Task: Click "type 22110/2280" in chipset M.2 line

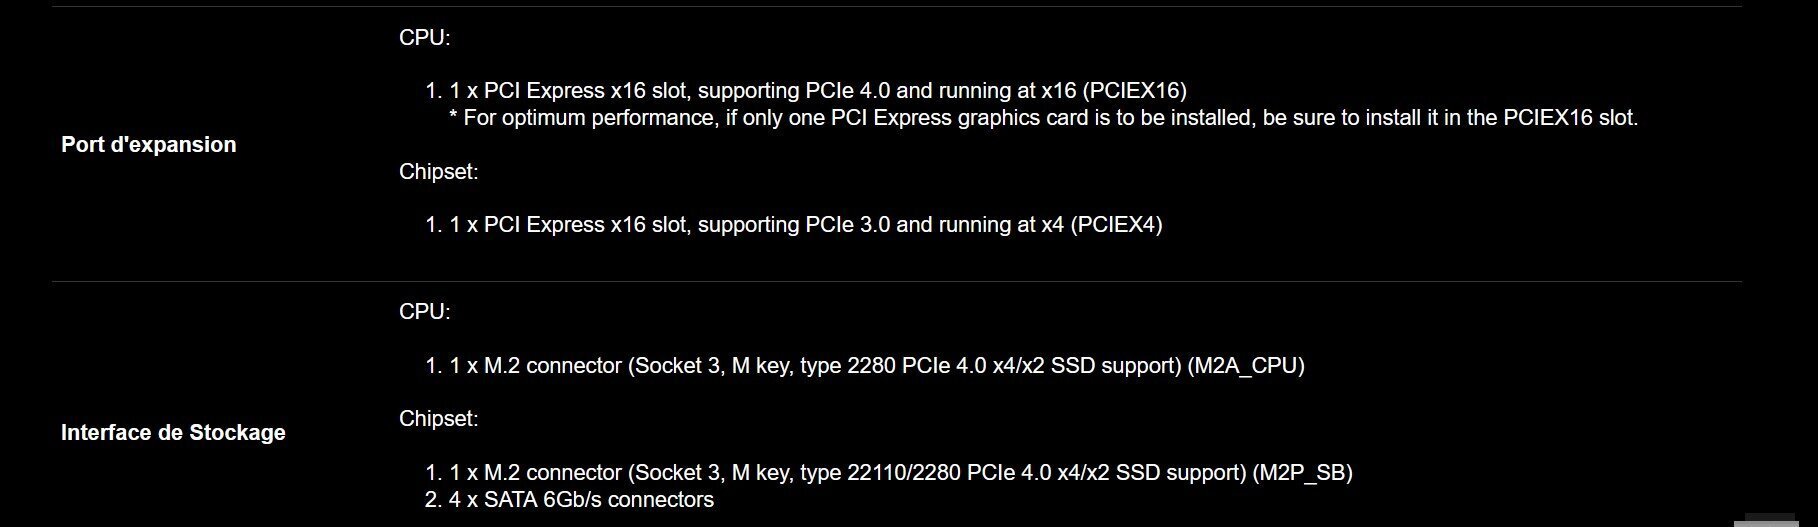Action: pyautogui.click(x=881, y=472)
